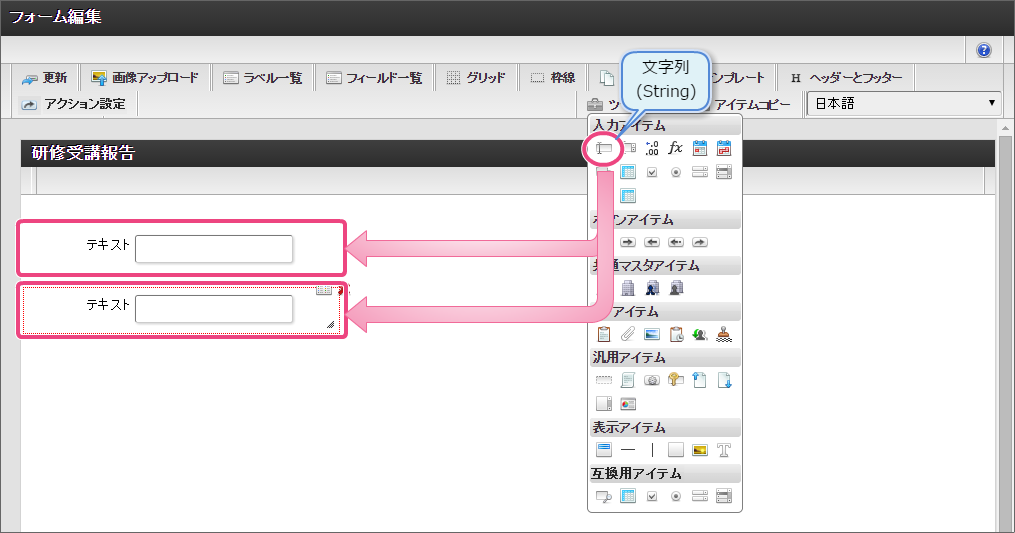The image size is (1015, 533).
Task: Select the user with green arrow icon
Action: (x=700, y=334)
